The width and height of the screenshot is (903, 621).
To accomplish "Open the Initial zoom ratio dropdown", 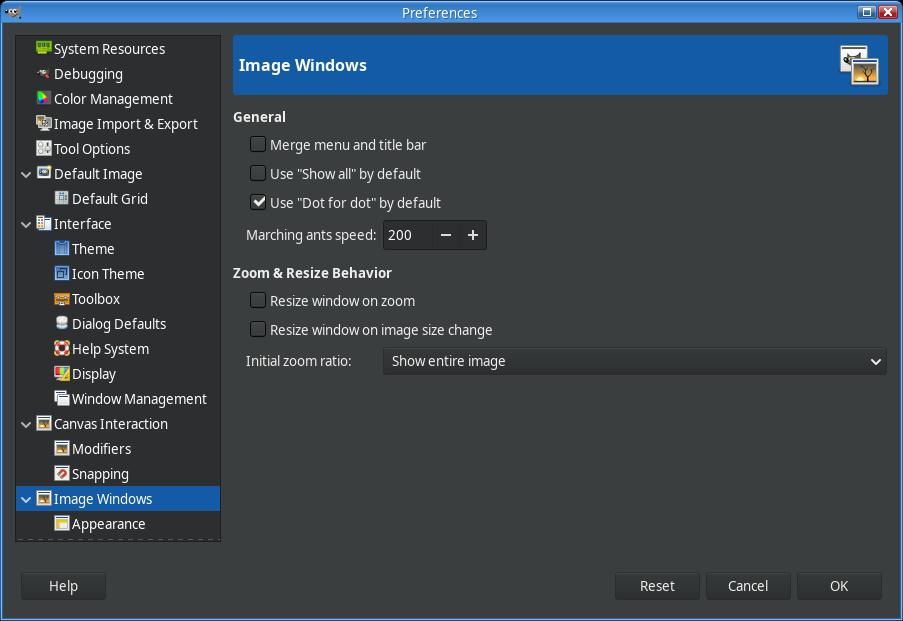I will [x=634, y=361].
